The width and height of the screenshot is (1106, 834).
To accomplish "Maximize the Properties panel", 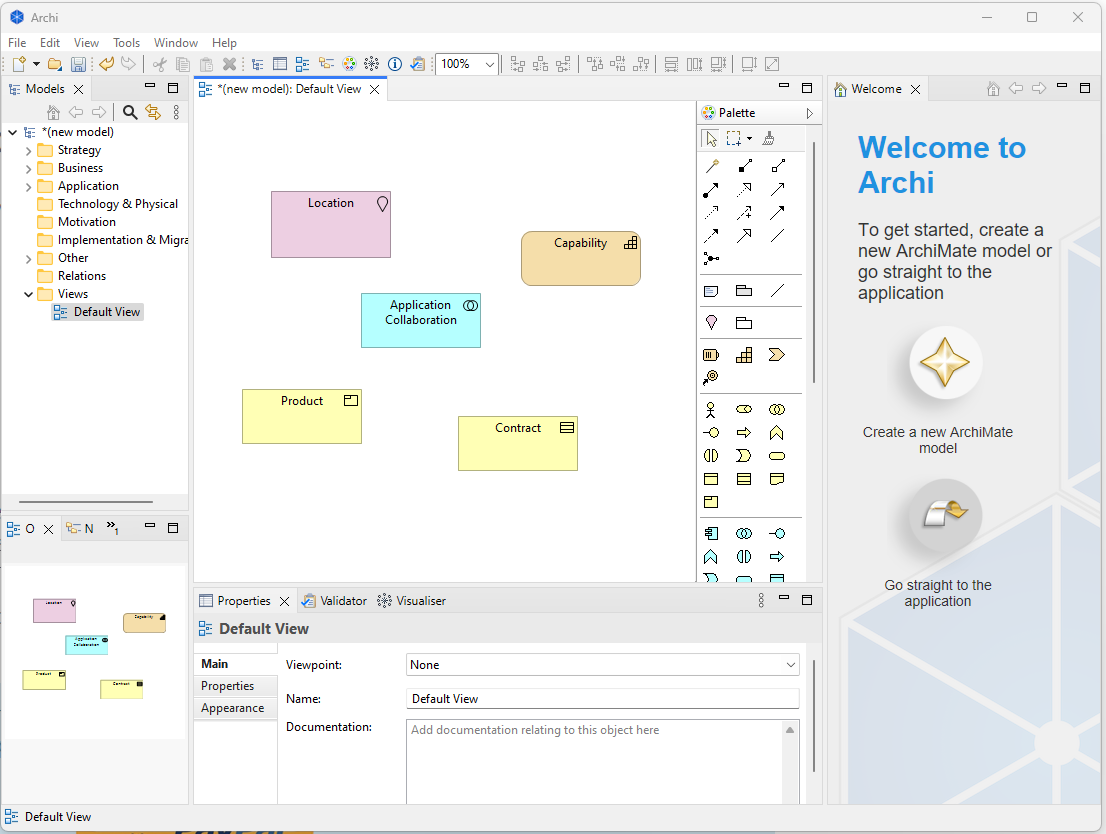I will click(807, 600).
